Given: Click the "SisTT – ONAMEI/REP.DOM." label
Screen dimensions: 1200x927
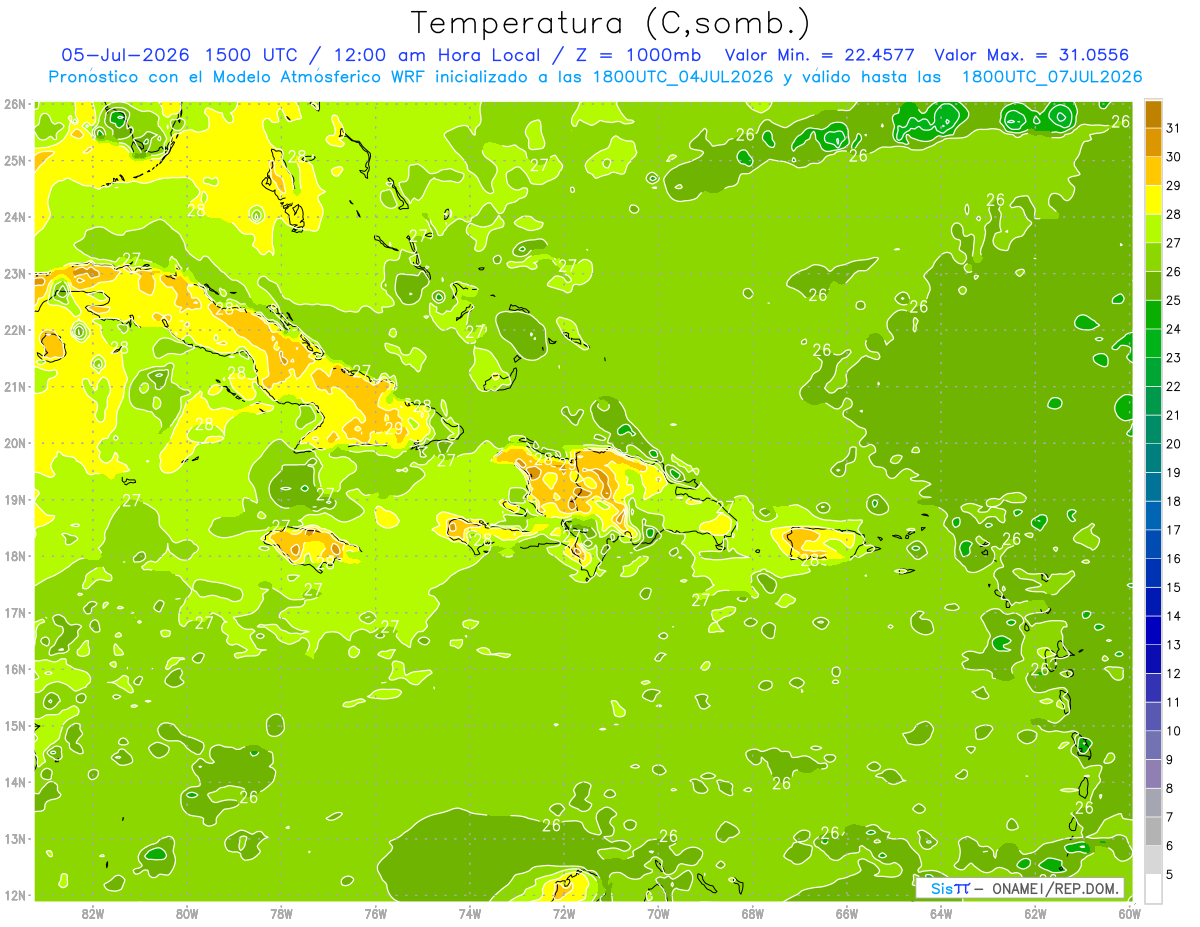Looking at the screenshot, I should click(x=1020, y=888).
